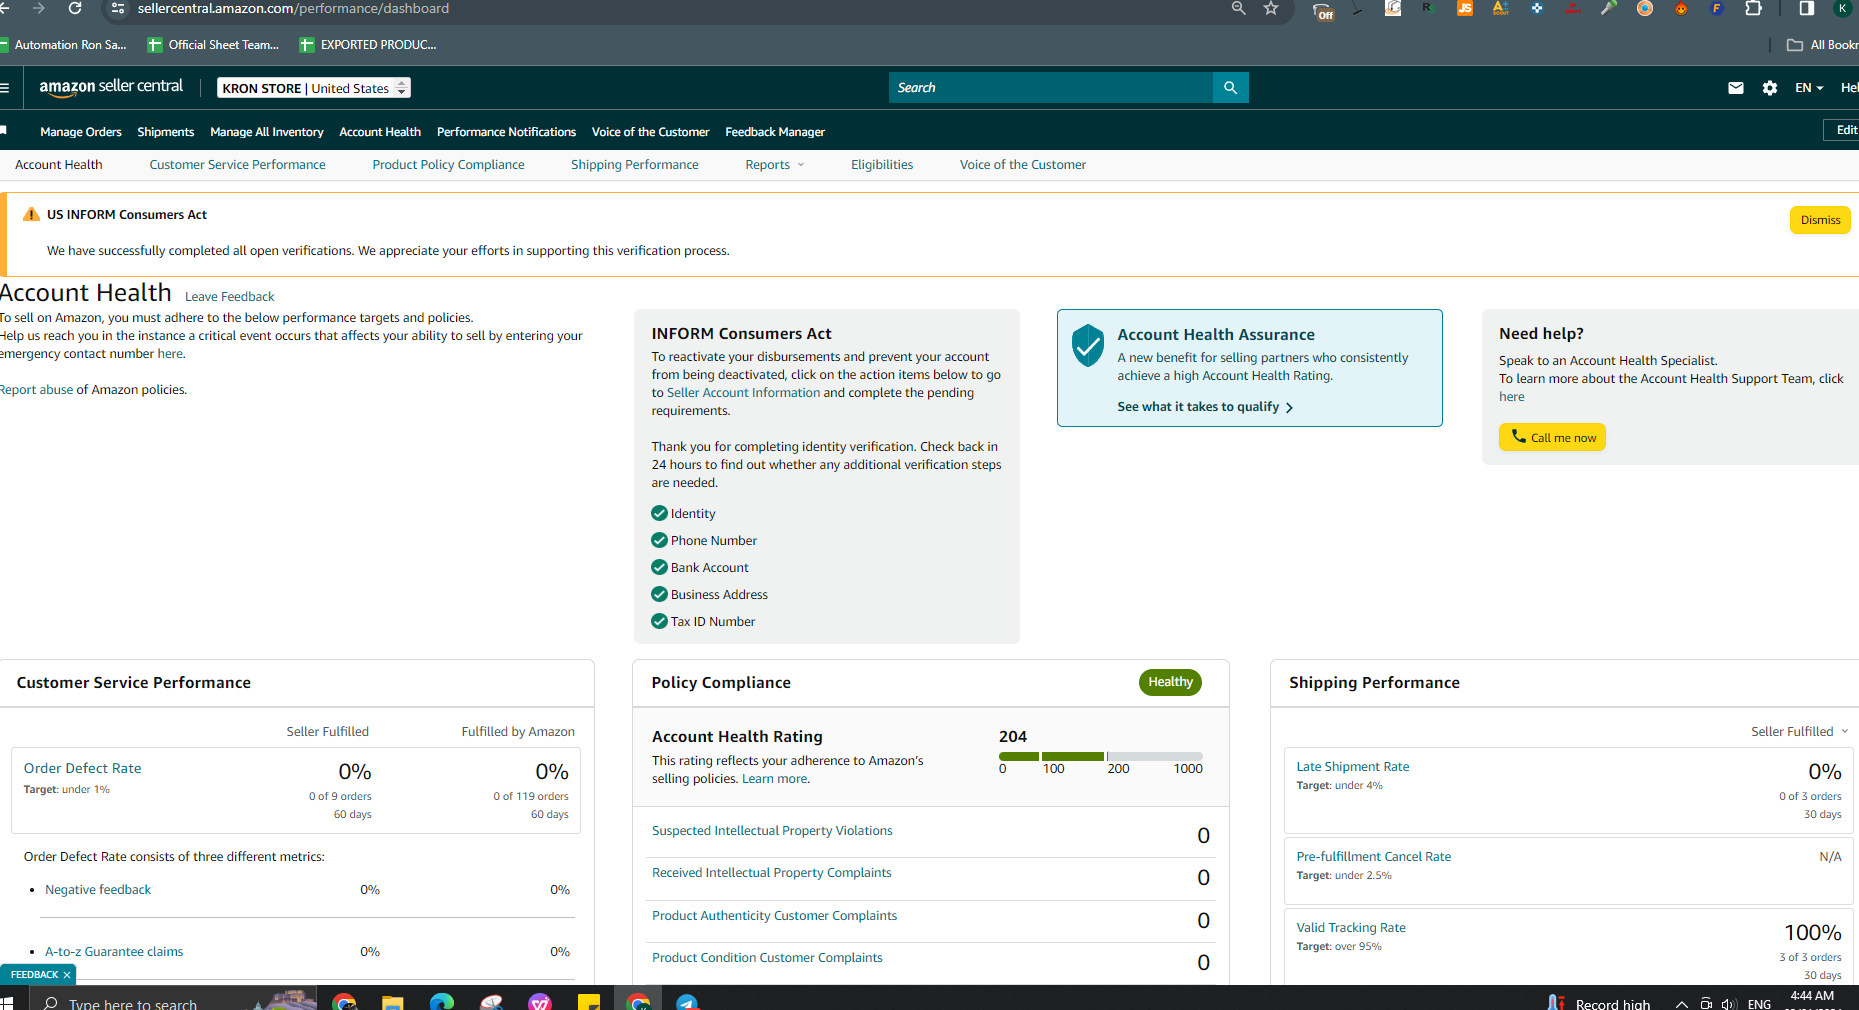1859x1010 pixels.
Task: Open File Explorer from the taskbar
Action: pos(392,1001)
